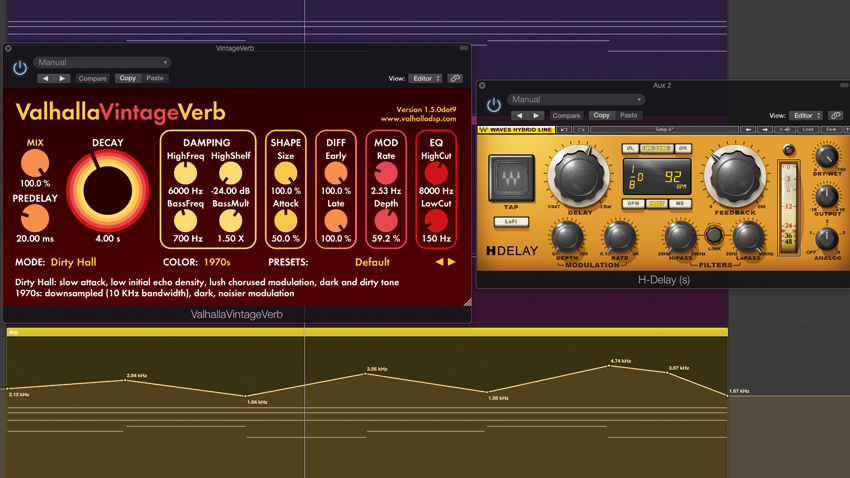Toggle PING PONG mode button

tap(657, 148)
